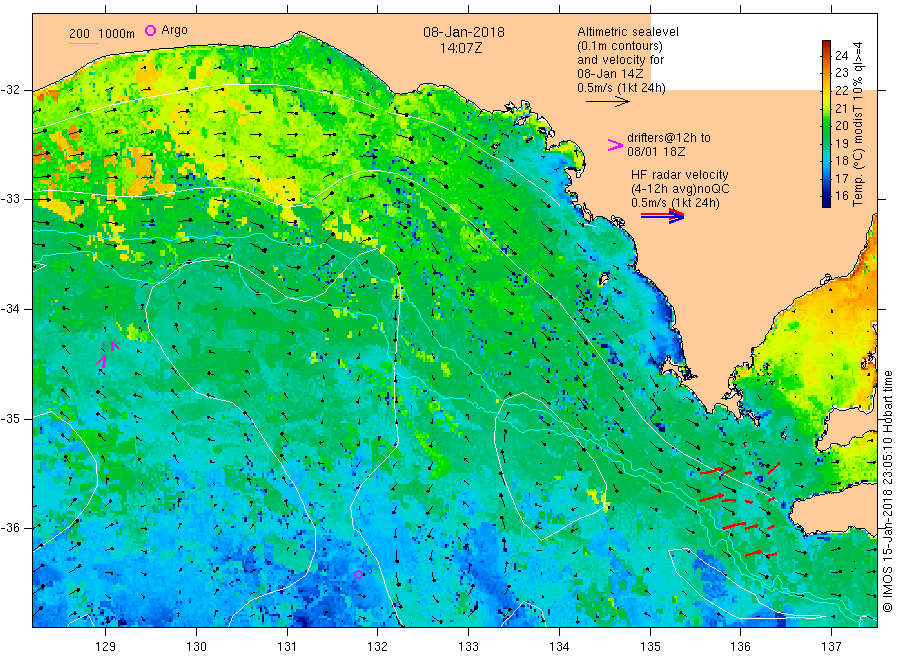
Task: Click the IMOS copyright timestamp text
Action: pos(888,491)
